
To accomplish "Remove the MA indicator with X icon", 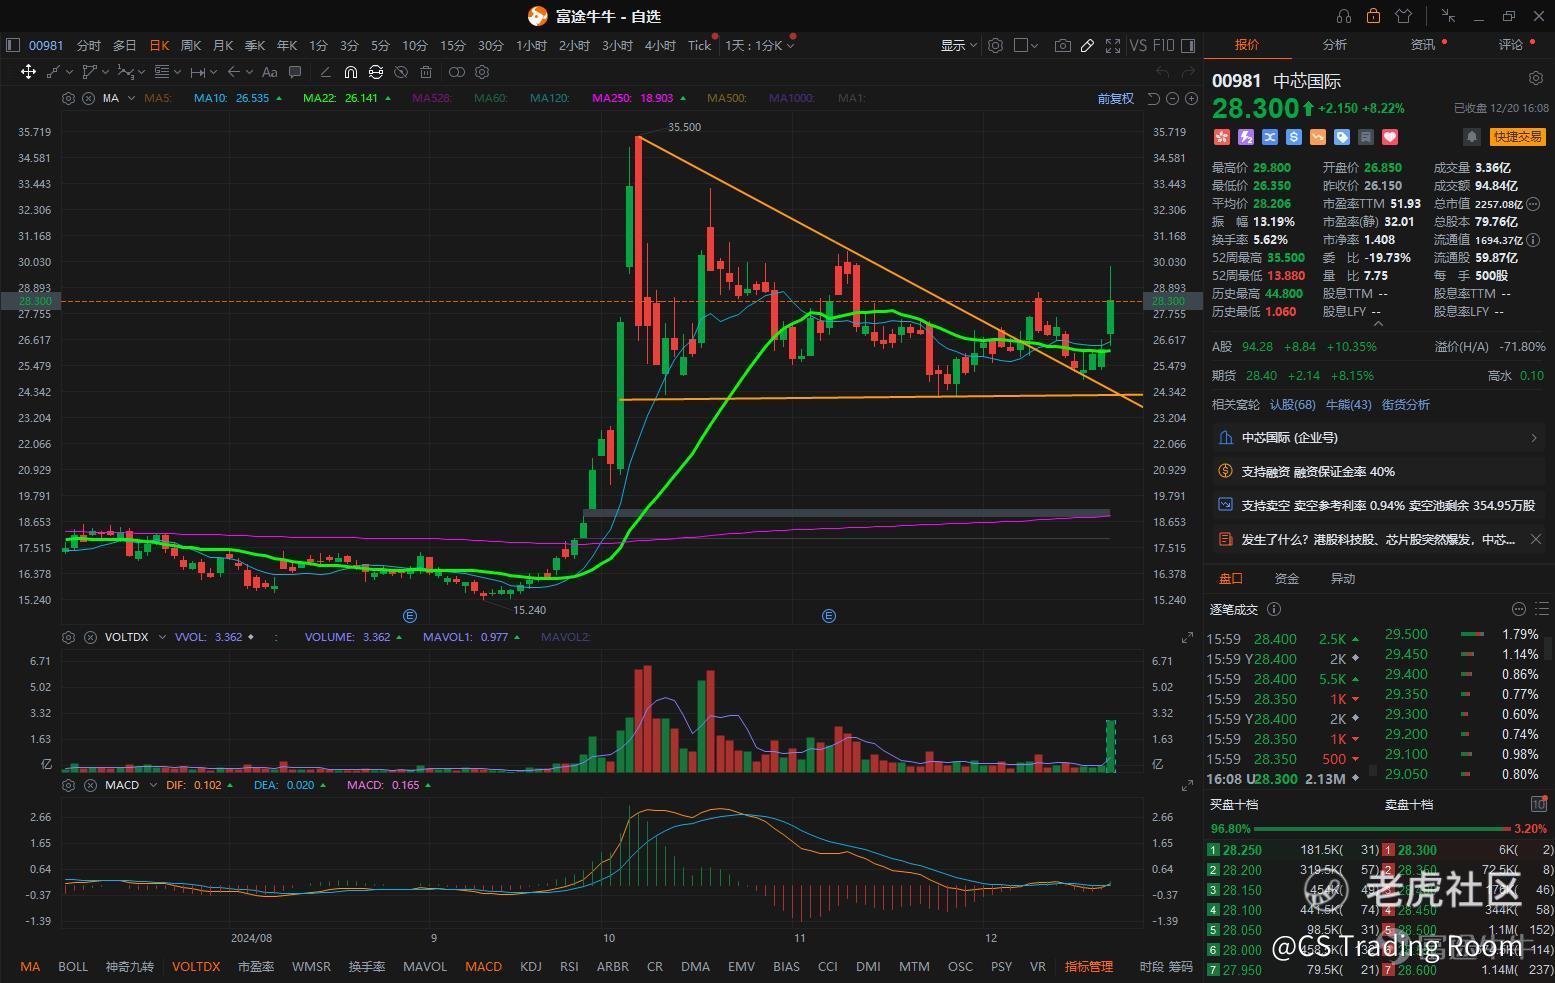I will click(88, 98).
